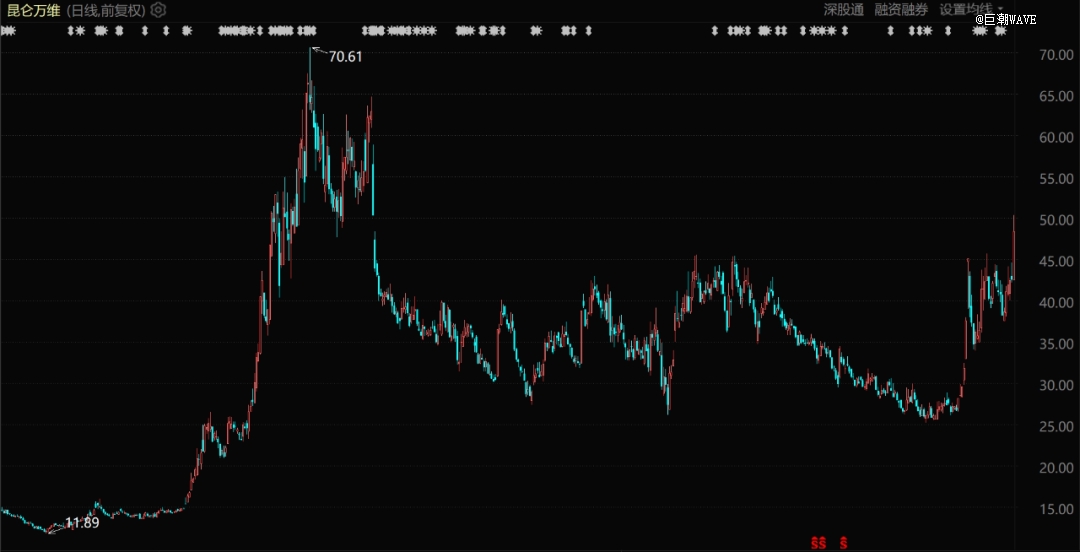Open the 设置均线 moving average settings
Screen dimensions: 1080x552
pos(965,9)
